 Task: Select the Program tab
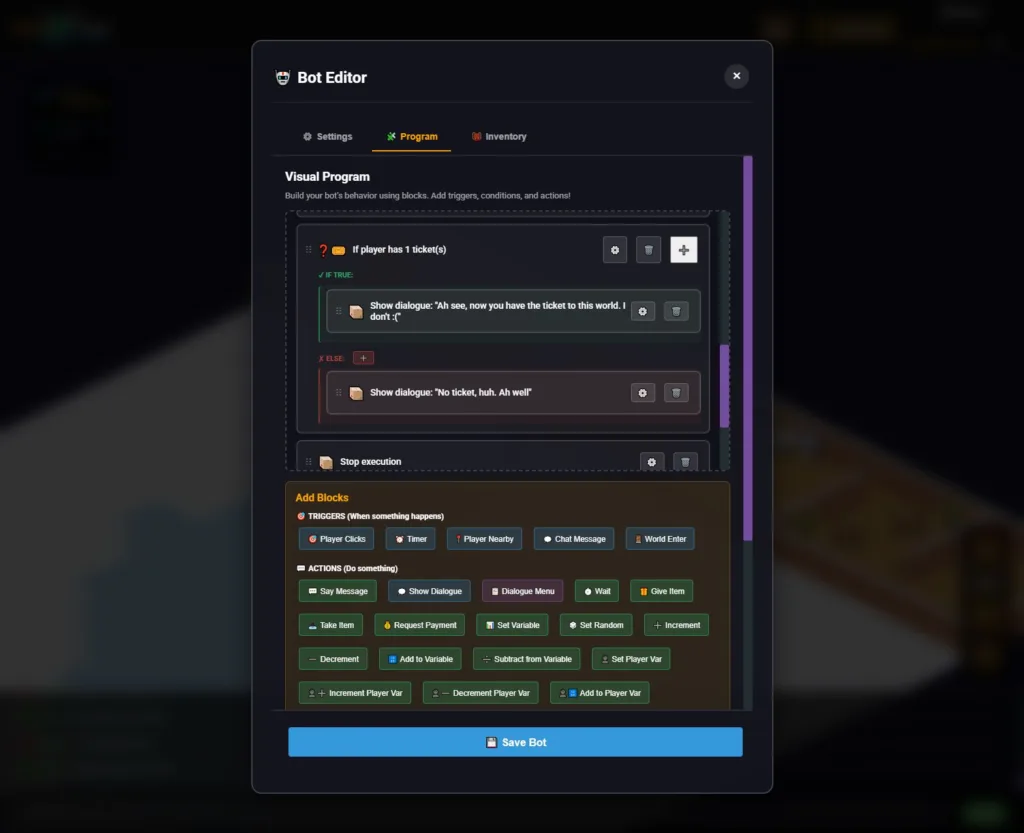[411, 136]
